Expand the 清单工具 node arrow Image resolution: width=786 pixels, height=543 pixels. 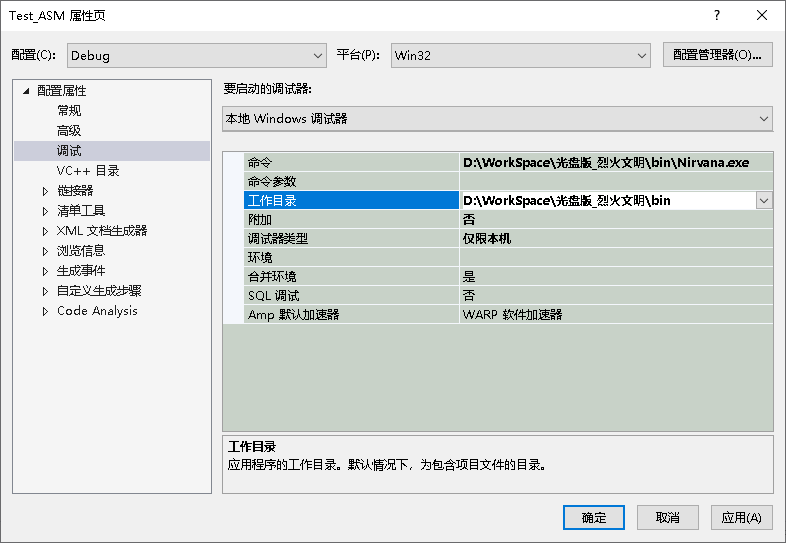pyautogui.click(x=45, y=211)
